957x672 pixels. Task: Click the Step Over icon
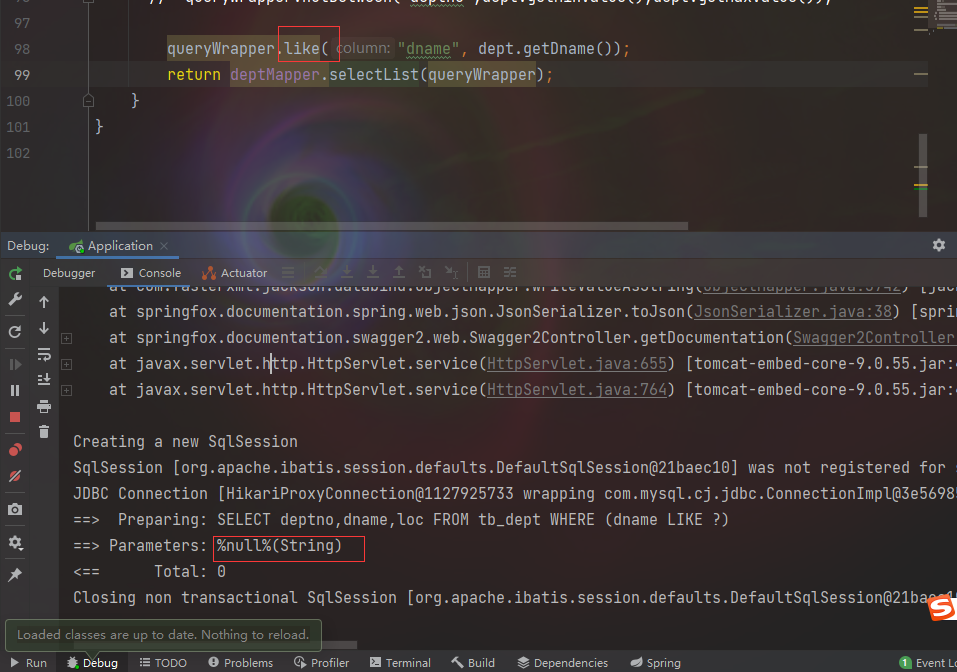(x=321, y=272)
